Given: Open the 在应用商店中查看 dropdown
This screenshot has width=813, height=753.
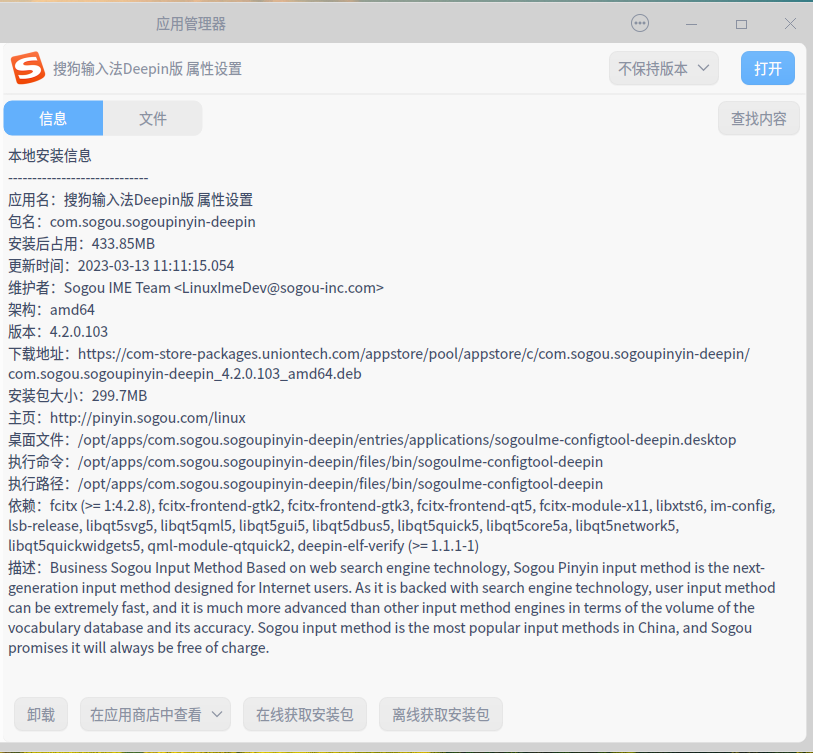Looking at the screenshot, I should (x=156, y=715).
